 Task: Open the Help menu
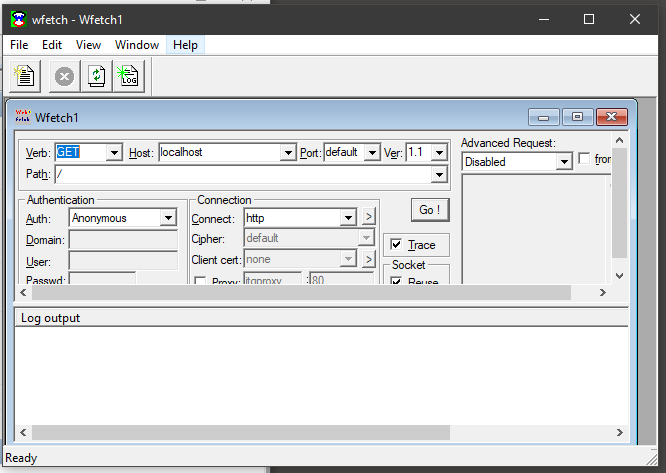[185, 45]
